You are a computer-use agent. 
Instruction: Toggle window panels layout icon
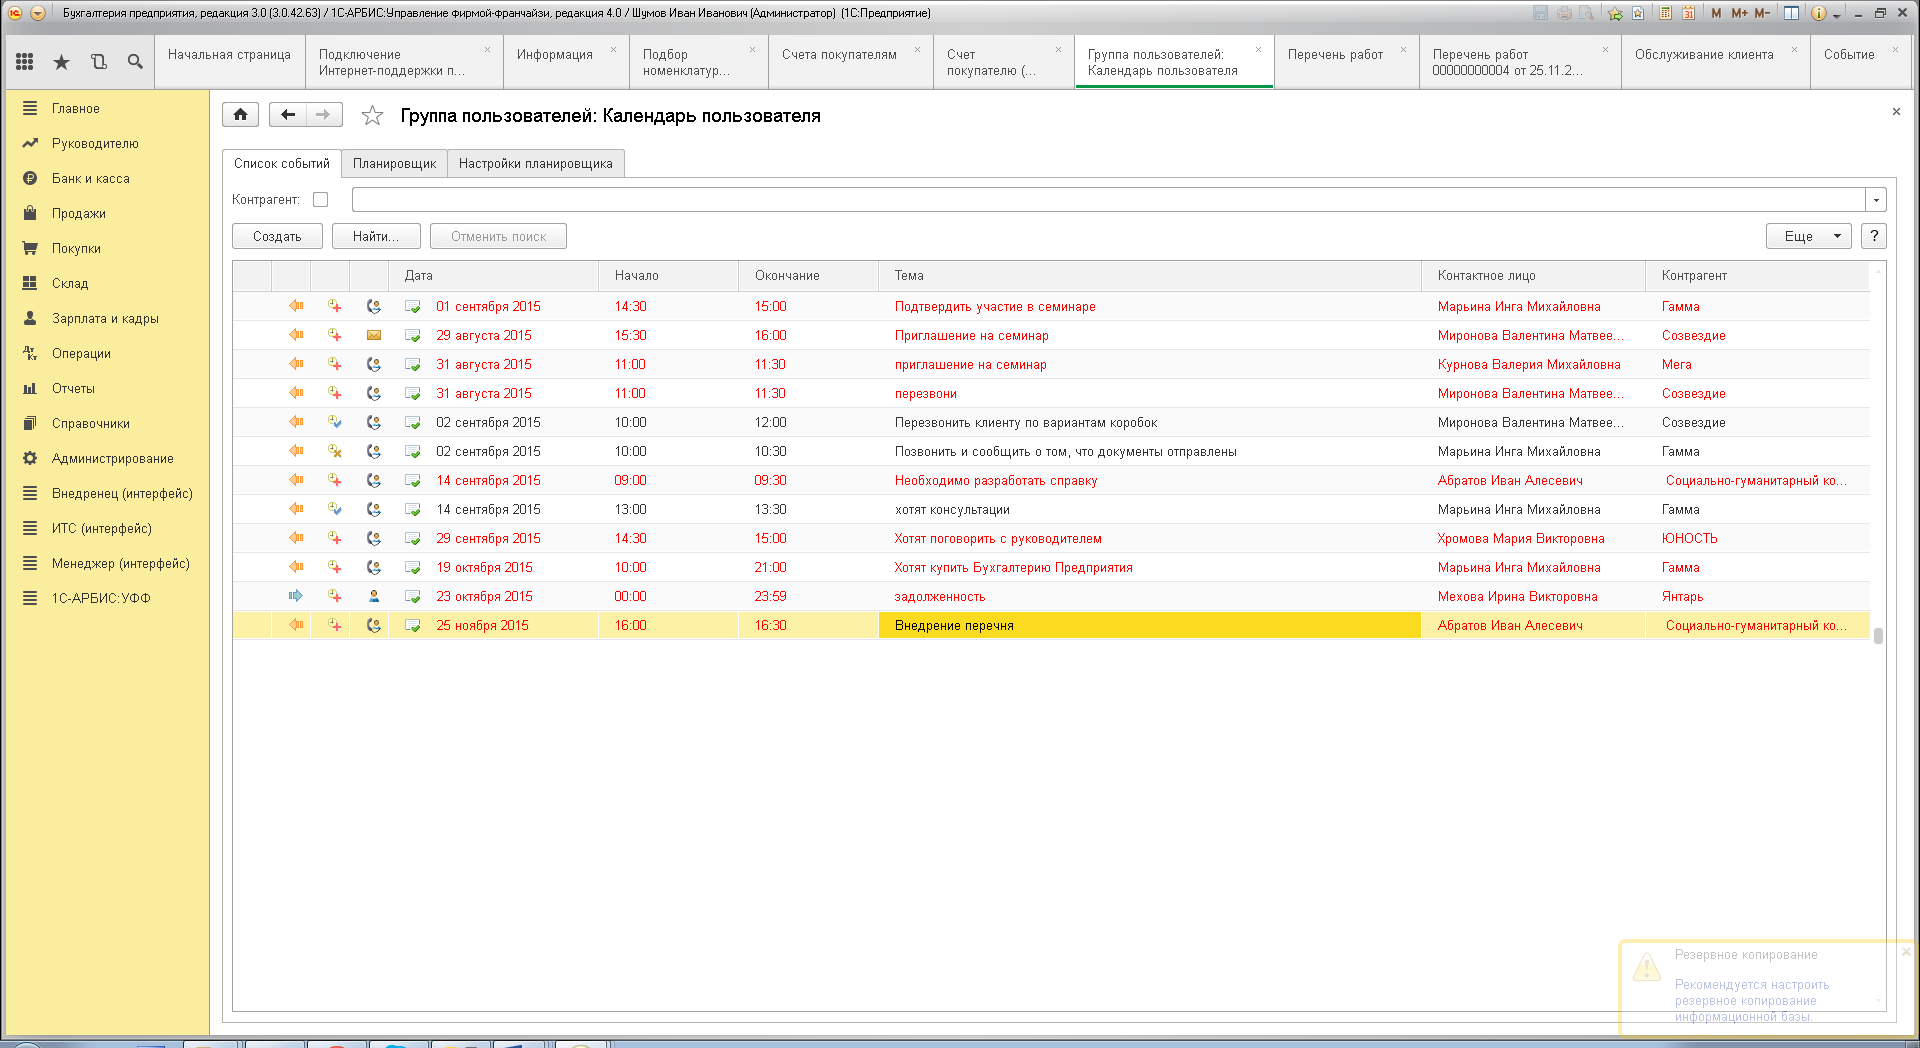(x=1791, y=13)
